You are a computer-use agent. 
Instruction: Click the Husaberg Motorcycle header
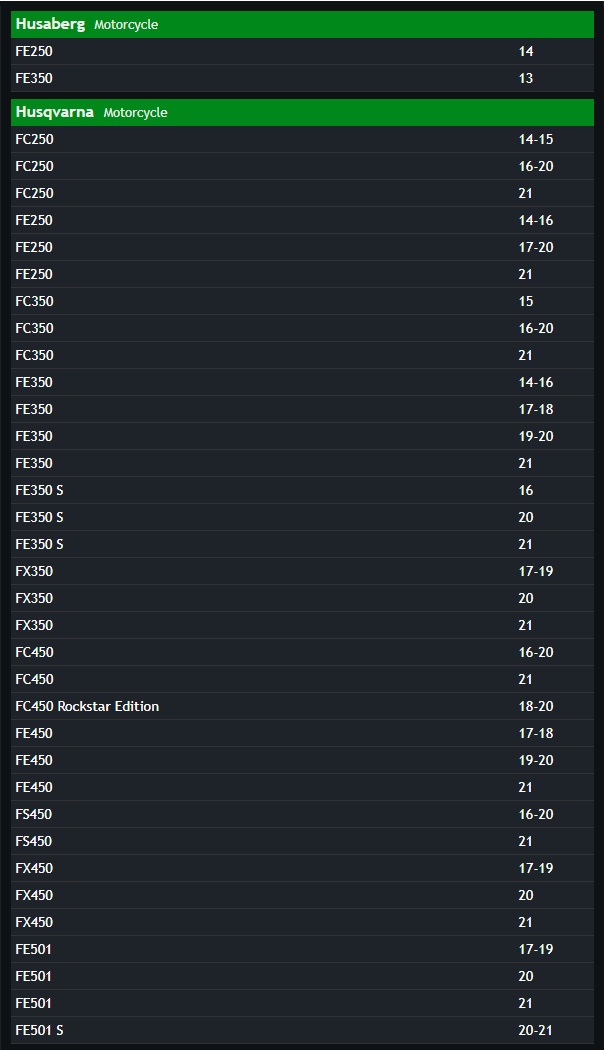[x=302, y=25]
